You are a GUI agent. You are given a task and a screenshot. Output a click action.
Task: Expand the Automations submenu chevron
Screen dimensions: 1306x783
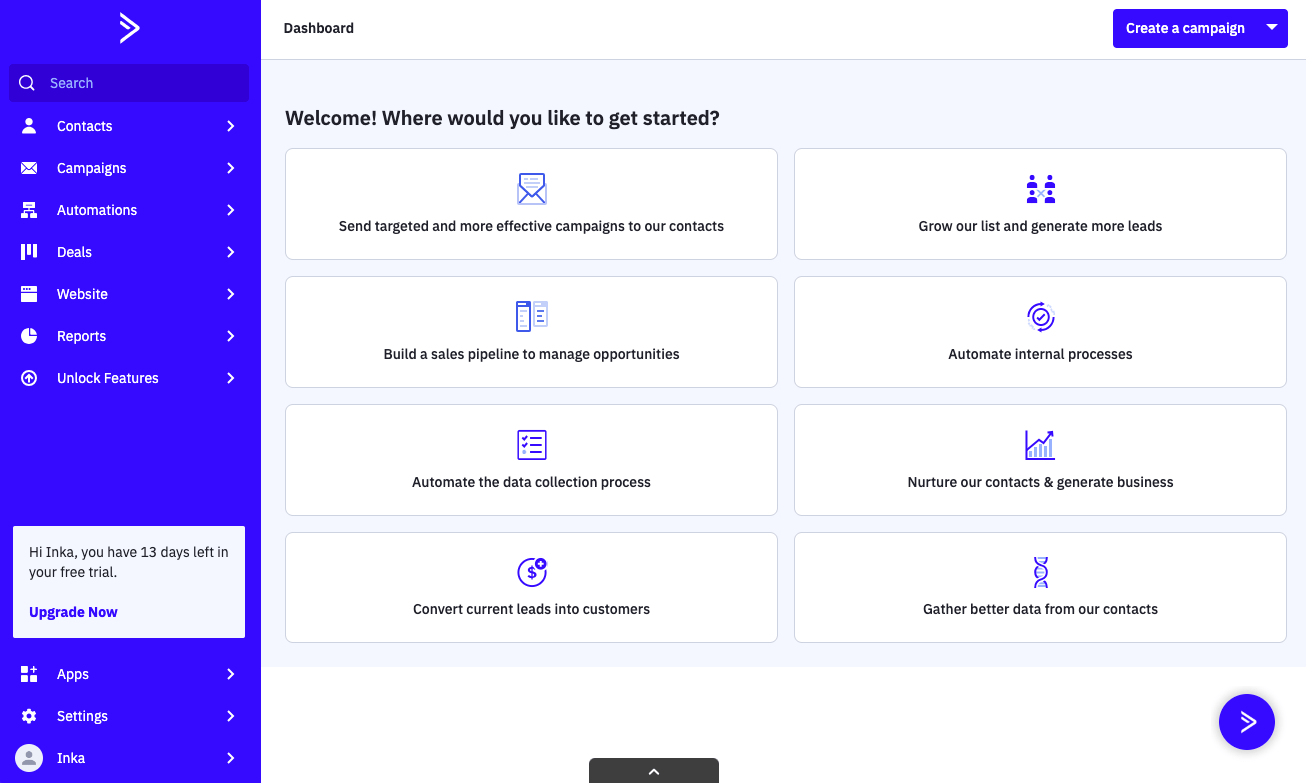(231, 210)
